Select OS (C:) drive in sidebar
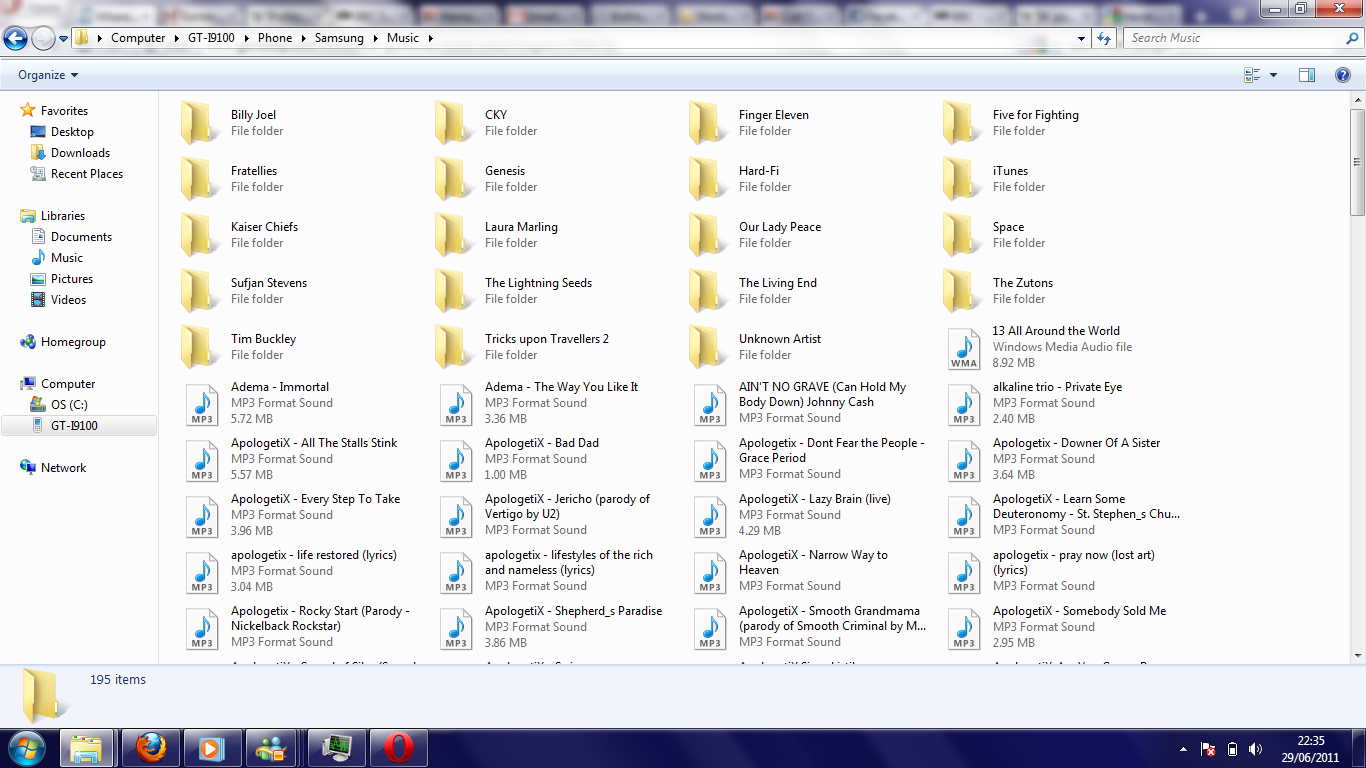1366x768 pixels. click(69, 405)
